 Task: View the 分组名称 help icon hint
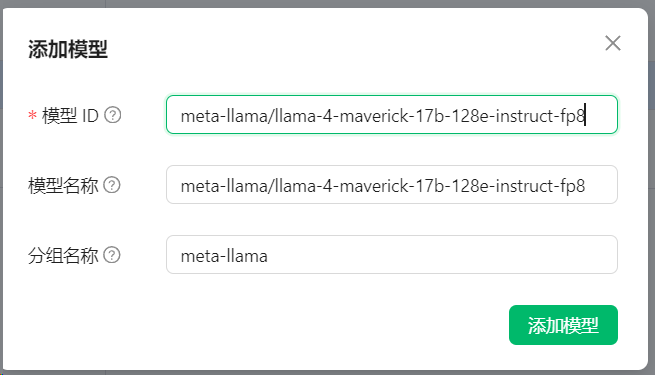[112, 255]
